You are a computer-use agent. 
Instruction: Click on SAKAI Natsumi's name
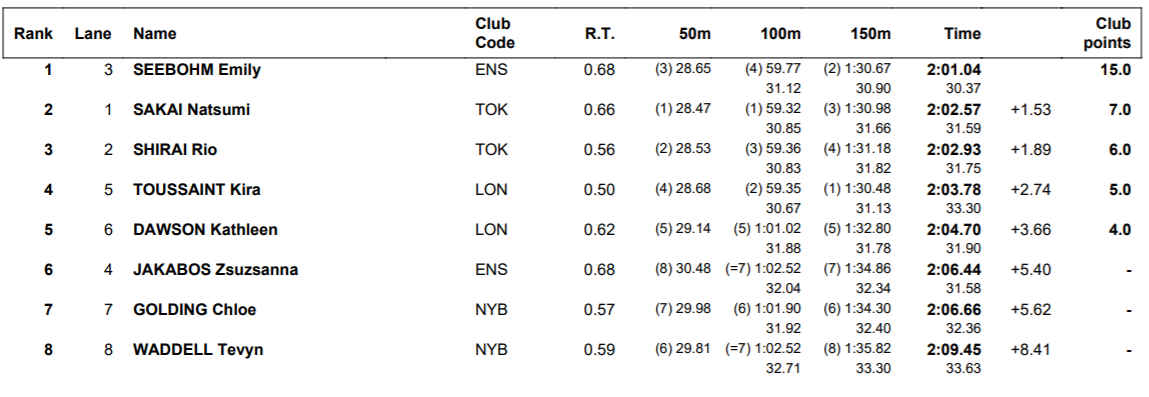(191, 110)
